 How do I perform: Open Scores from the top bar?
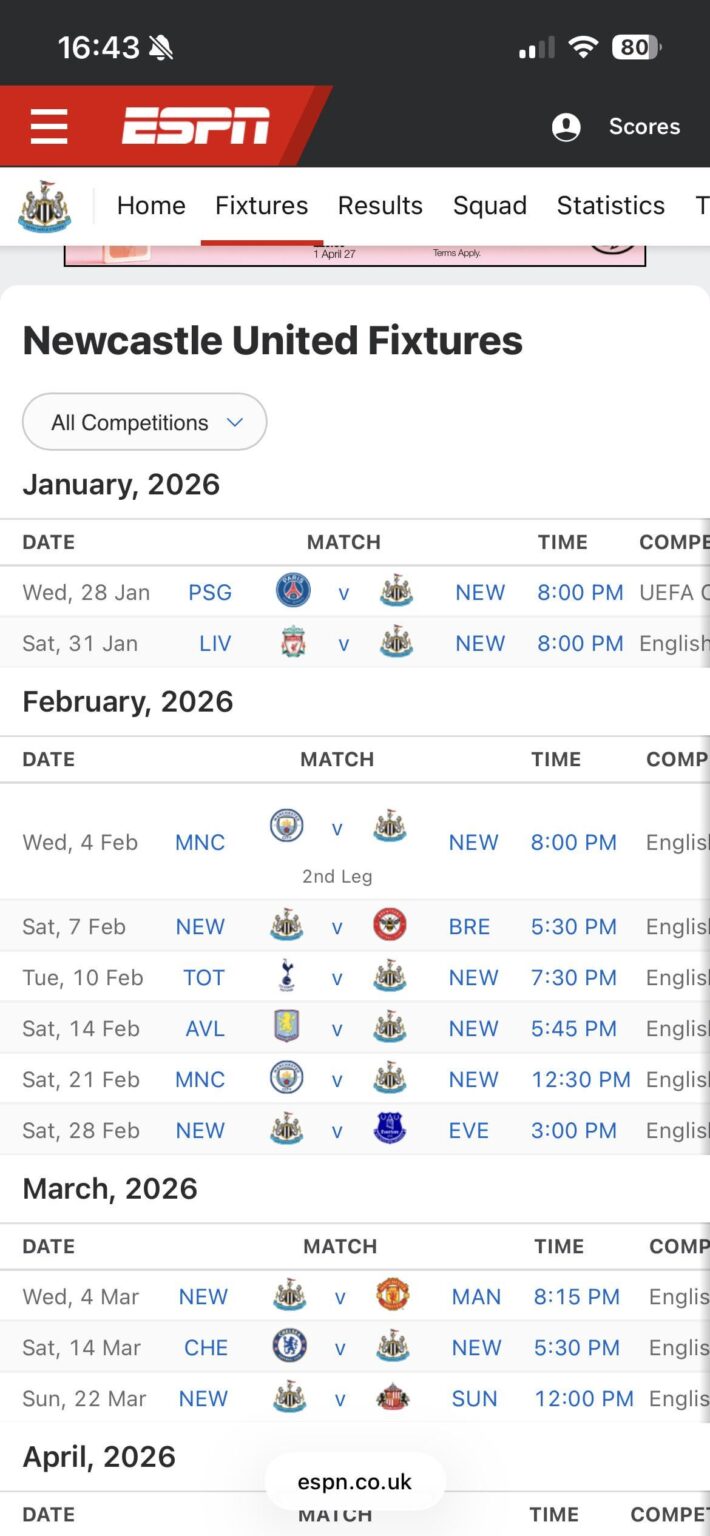644,126
